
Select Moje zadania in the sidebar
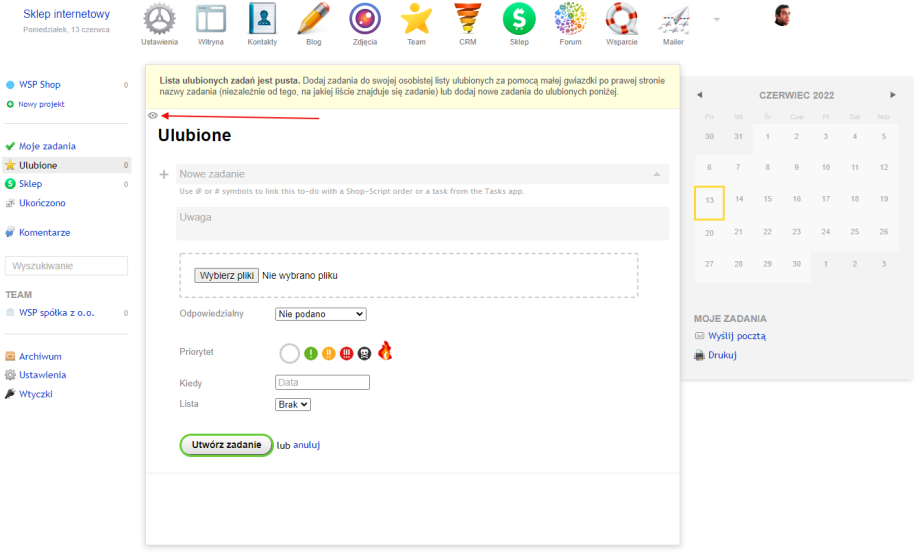47,146
